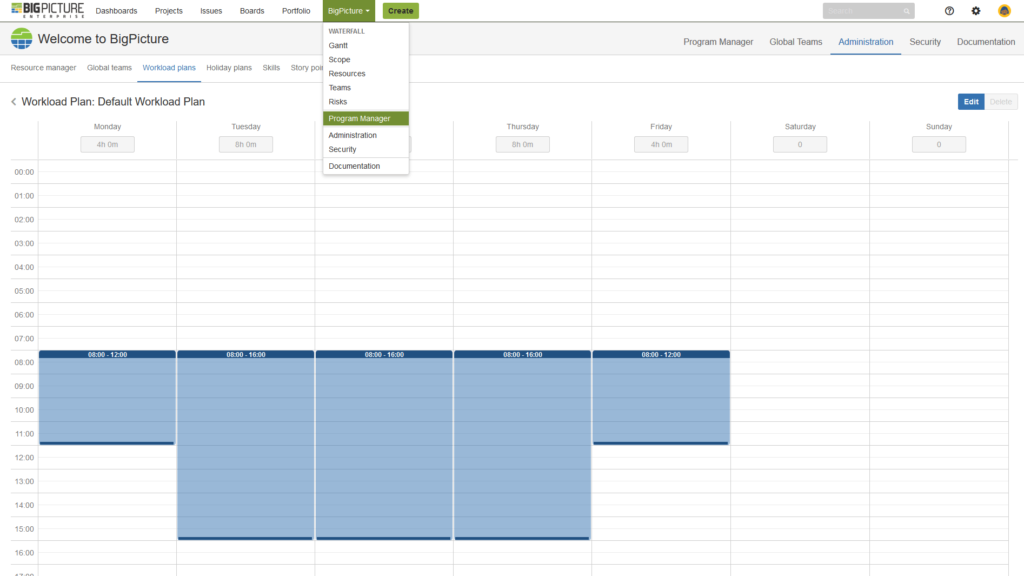The image size is (1024, 576).
Task: Click the globe icon beside Welcome to BigPicture
Action: click(20, 39)
